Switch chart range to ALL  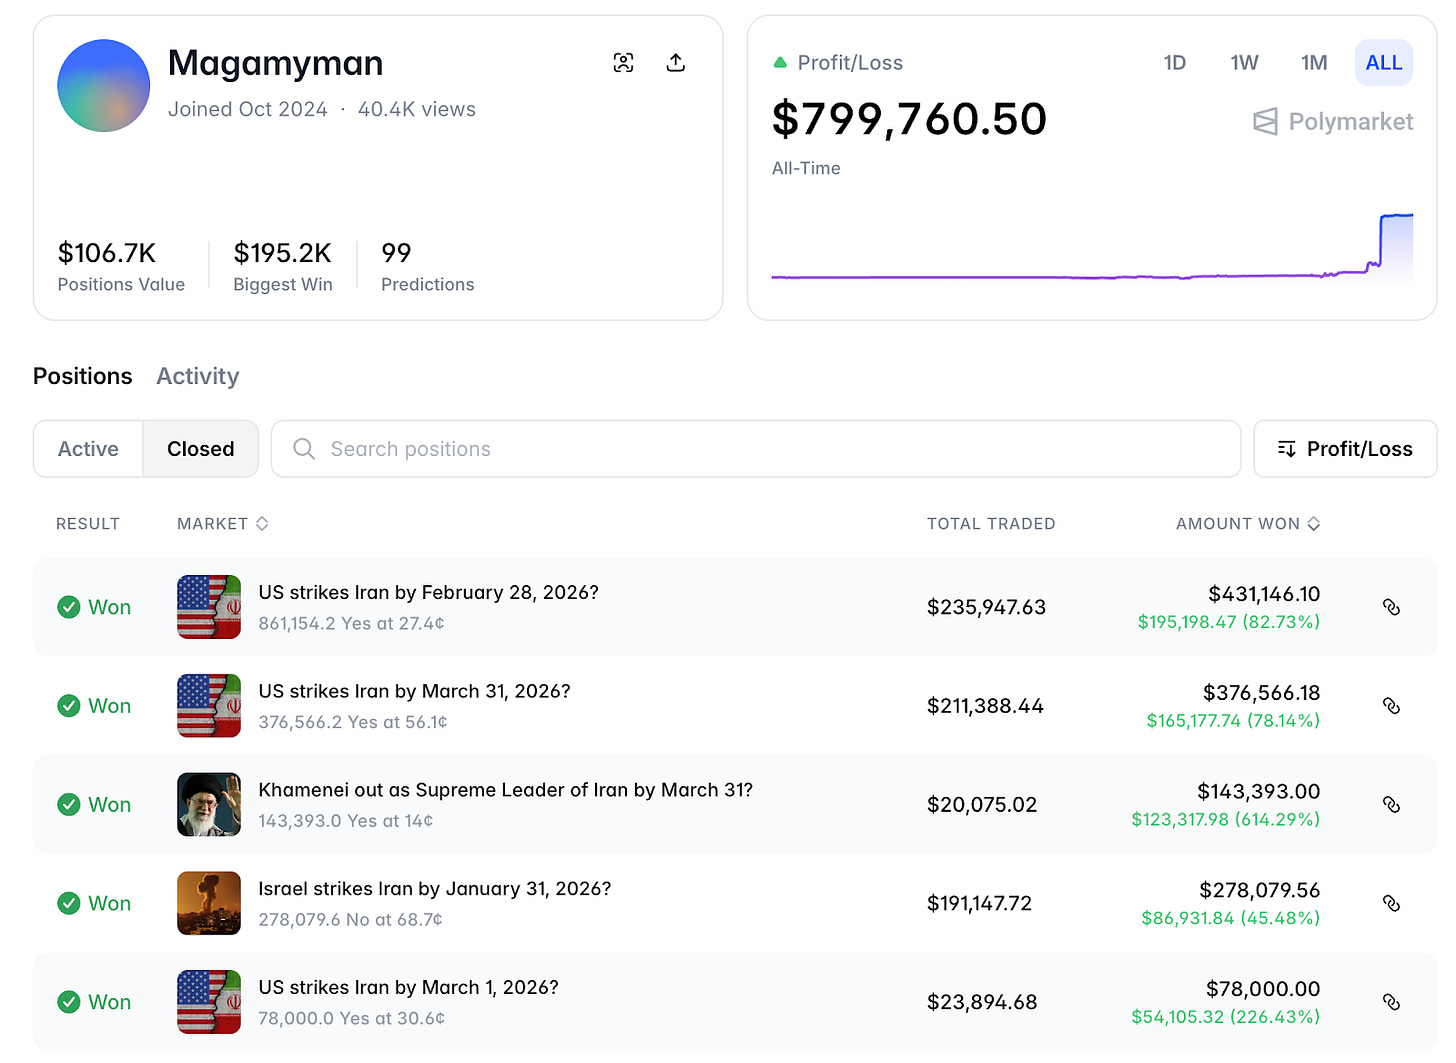click(1384, 63)
